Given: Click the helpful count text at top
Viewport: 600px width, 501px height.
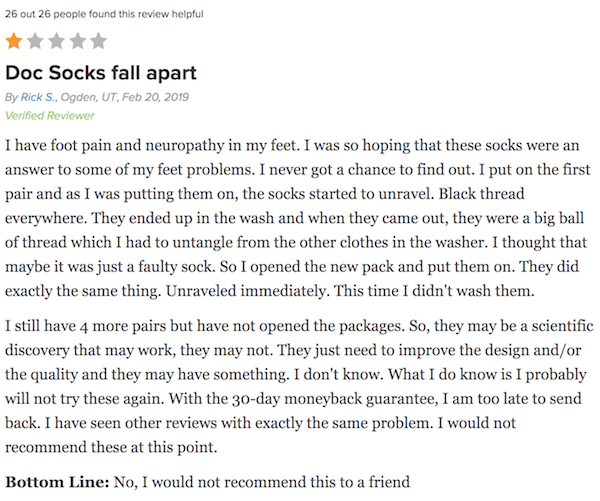Looking at the screenshot, I should [104, 14].
